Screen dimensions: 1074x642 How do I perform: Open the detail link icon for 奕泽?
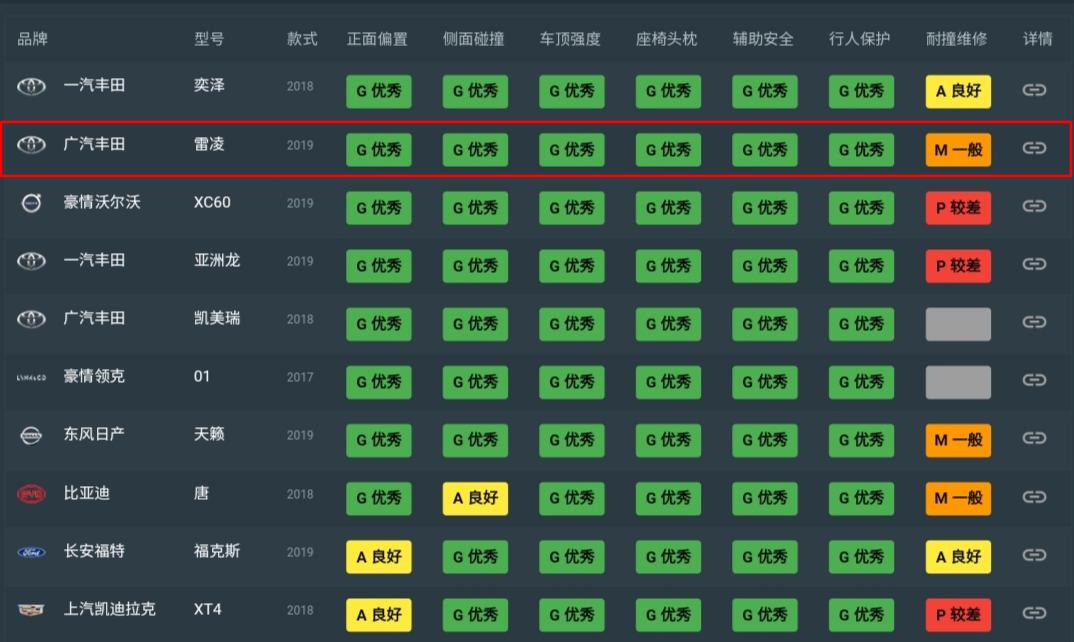pyautogui.click(x=1037, y=91)
